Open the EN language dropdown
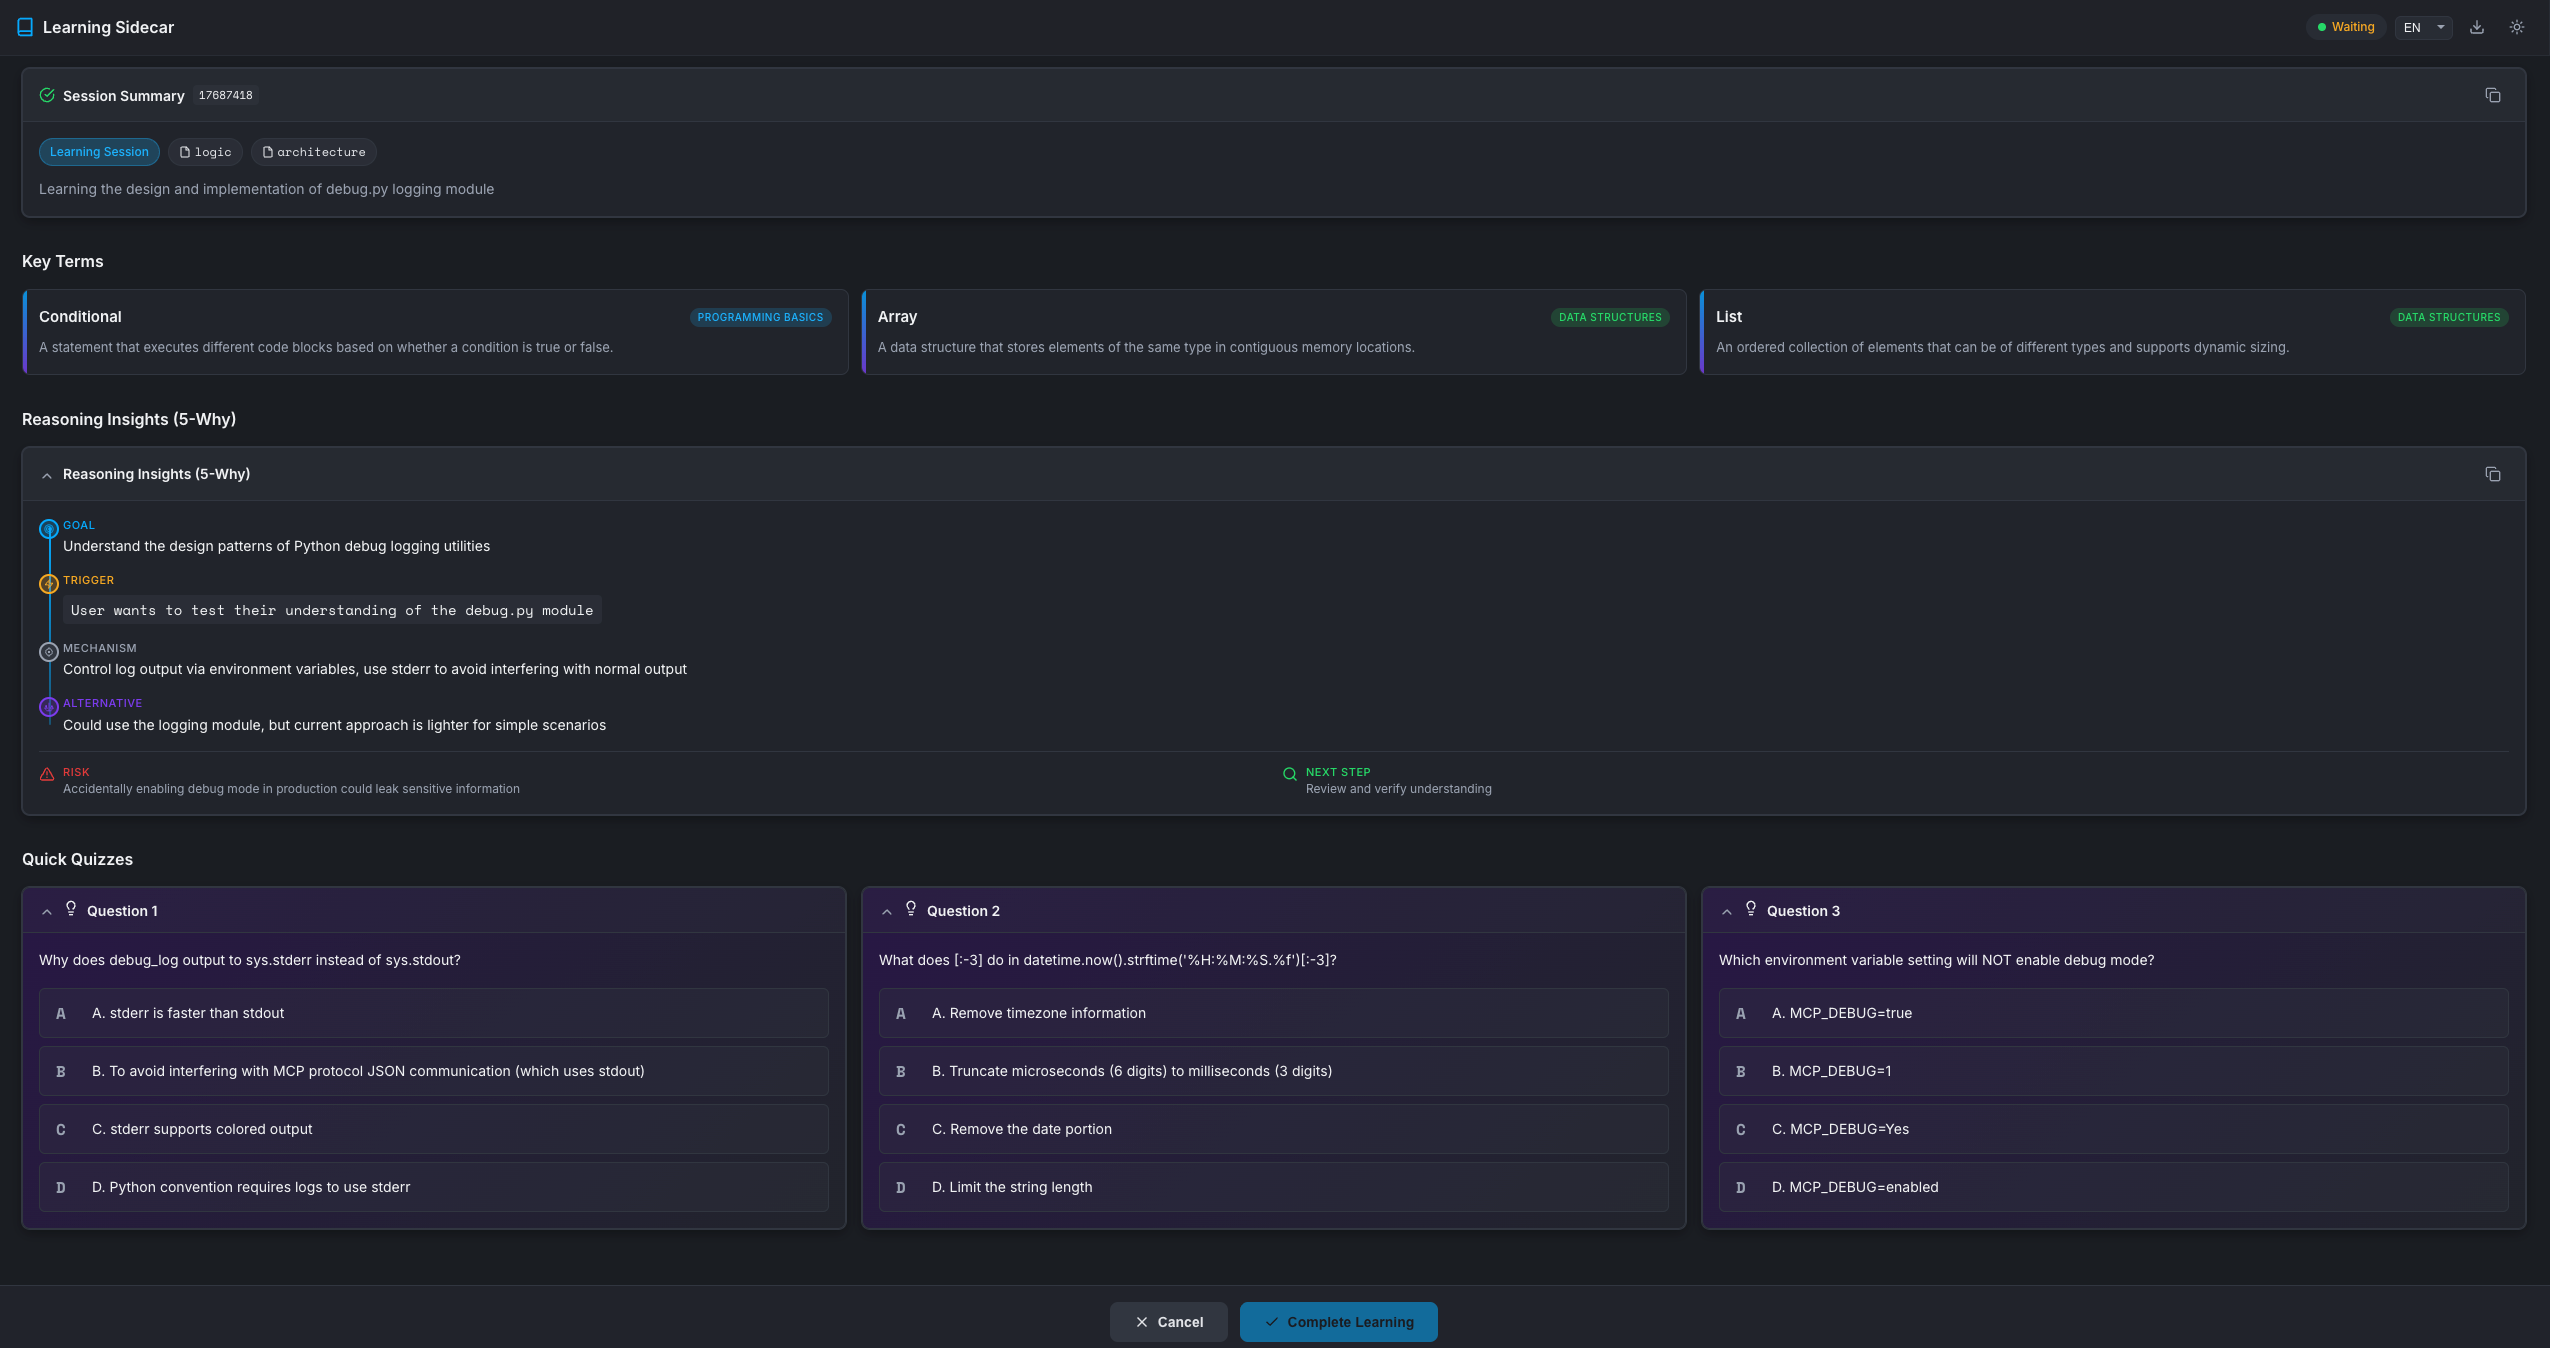Viewport: 2550px width, 1348px height. tap(2422, 27)
